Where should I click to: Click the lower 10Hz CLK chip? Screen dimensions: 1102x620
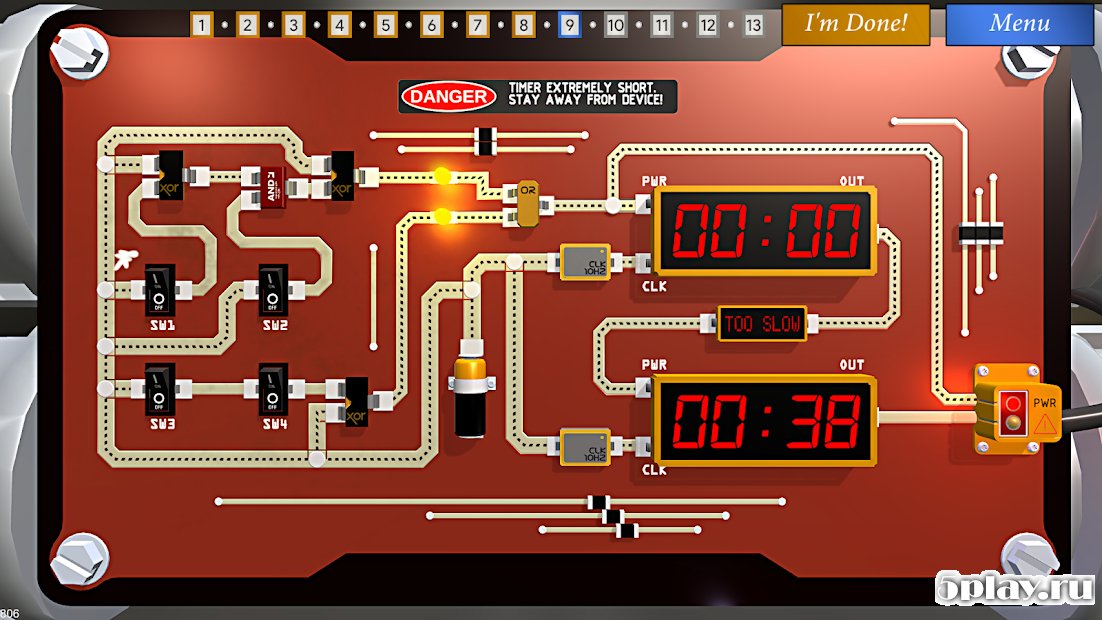tap(585, 447)
